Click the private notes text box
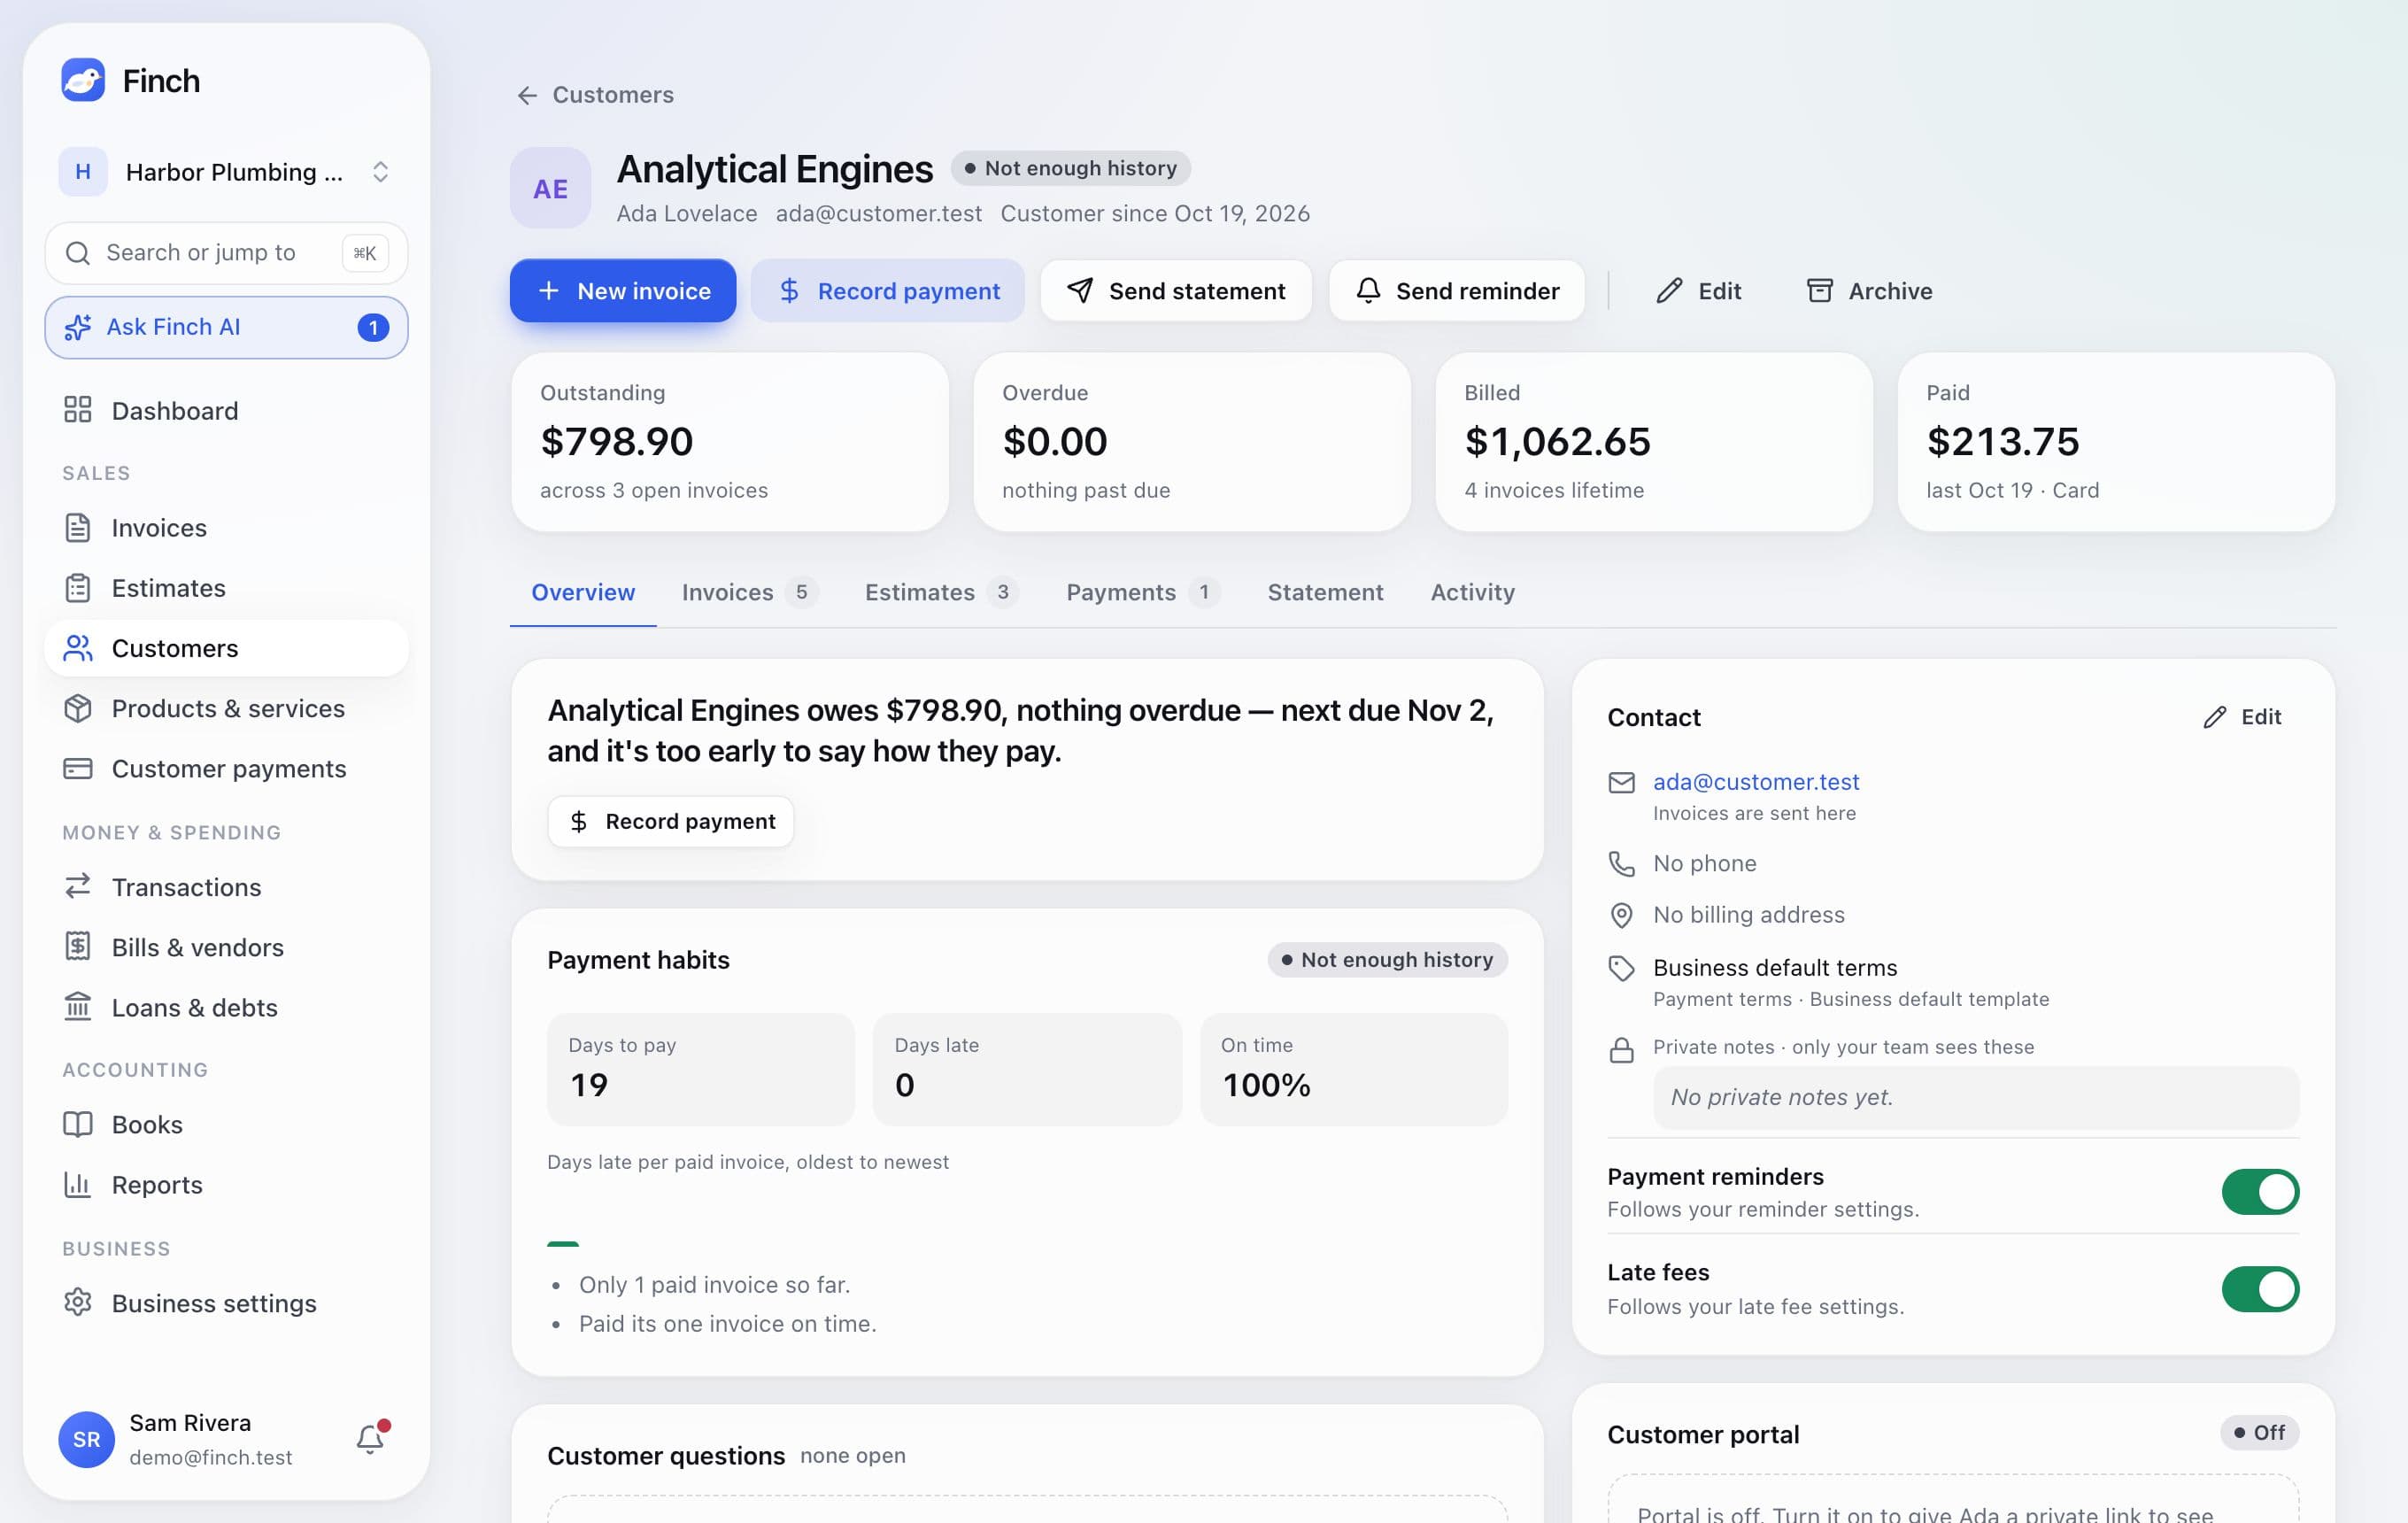This screenshot has width=2408, height=1523. [x=1975, y=1097]
